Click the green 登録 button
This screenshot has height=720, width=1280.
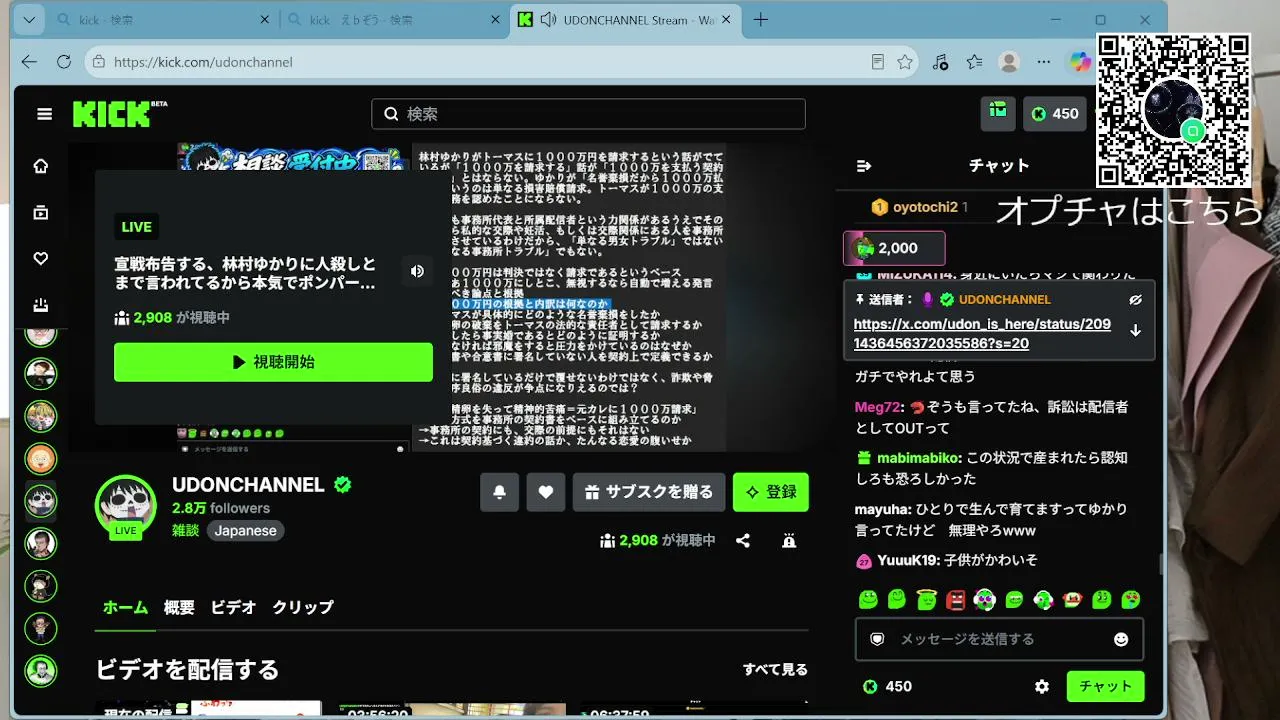(771, 492)
